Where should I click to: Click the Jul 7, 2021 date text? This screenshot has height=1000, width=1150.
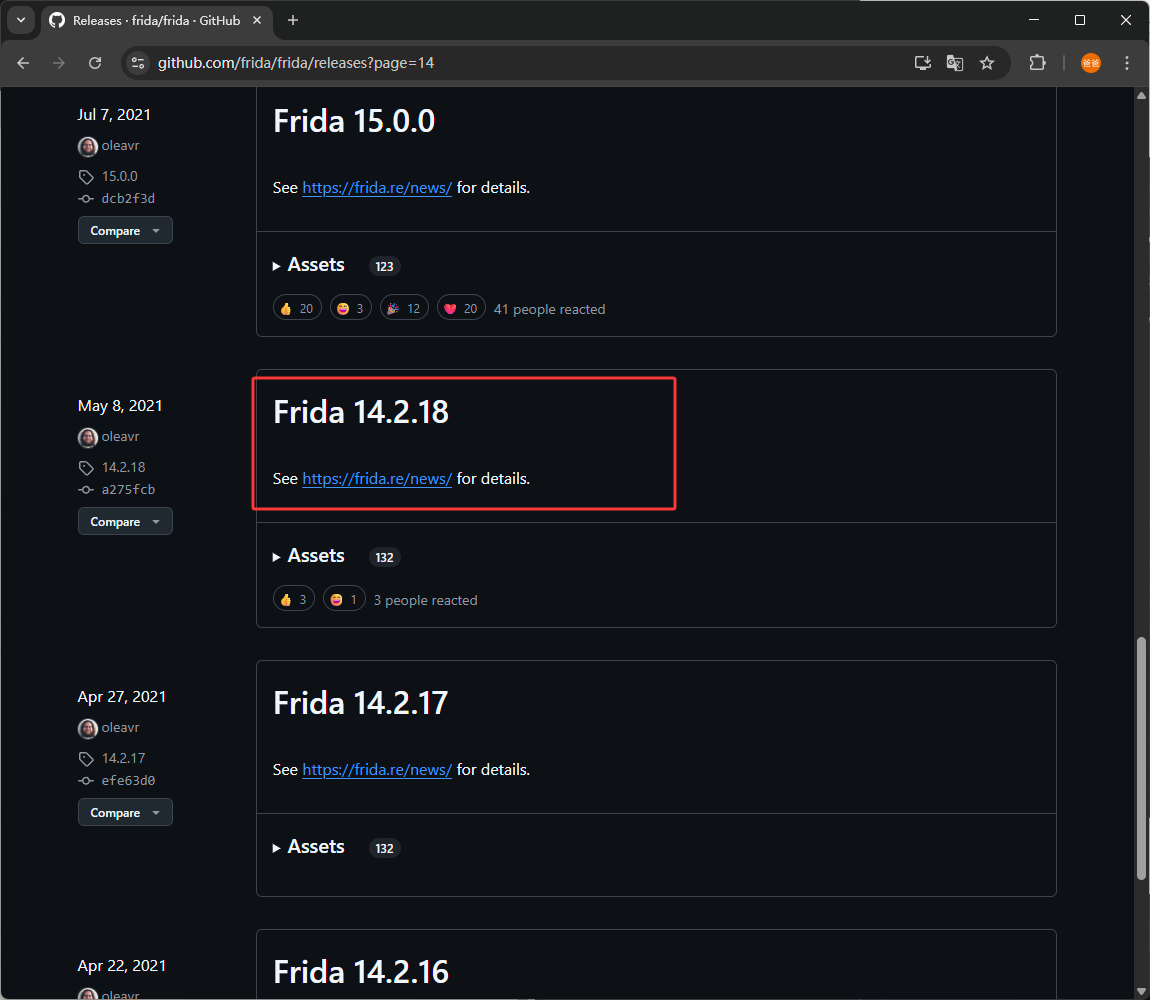[114, 114]
